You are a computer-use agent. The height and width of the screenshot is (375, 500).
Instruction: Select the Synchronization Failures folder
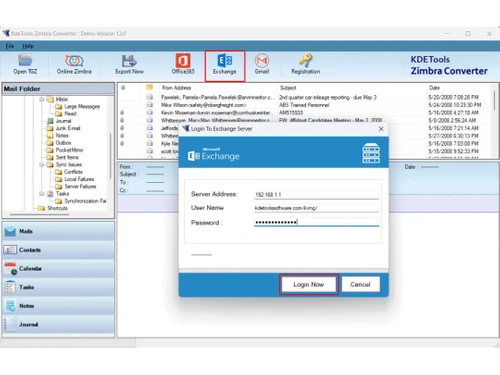[x=85, y=201]
